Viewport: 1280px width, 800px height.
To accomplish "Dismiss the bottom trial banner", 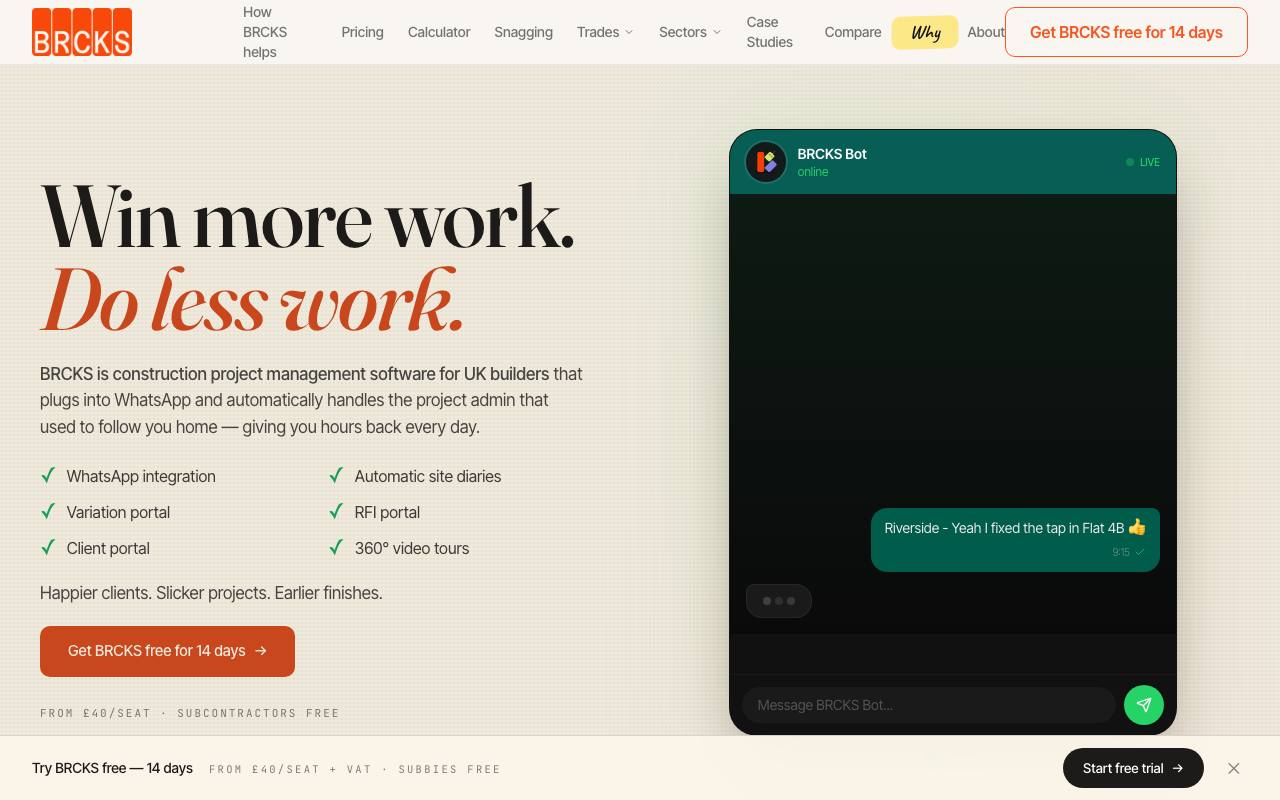I will [1233, 768].
